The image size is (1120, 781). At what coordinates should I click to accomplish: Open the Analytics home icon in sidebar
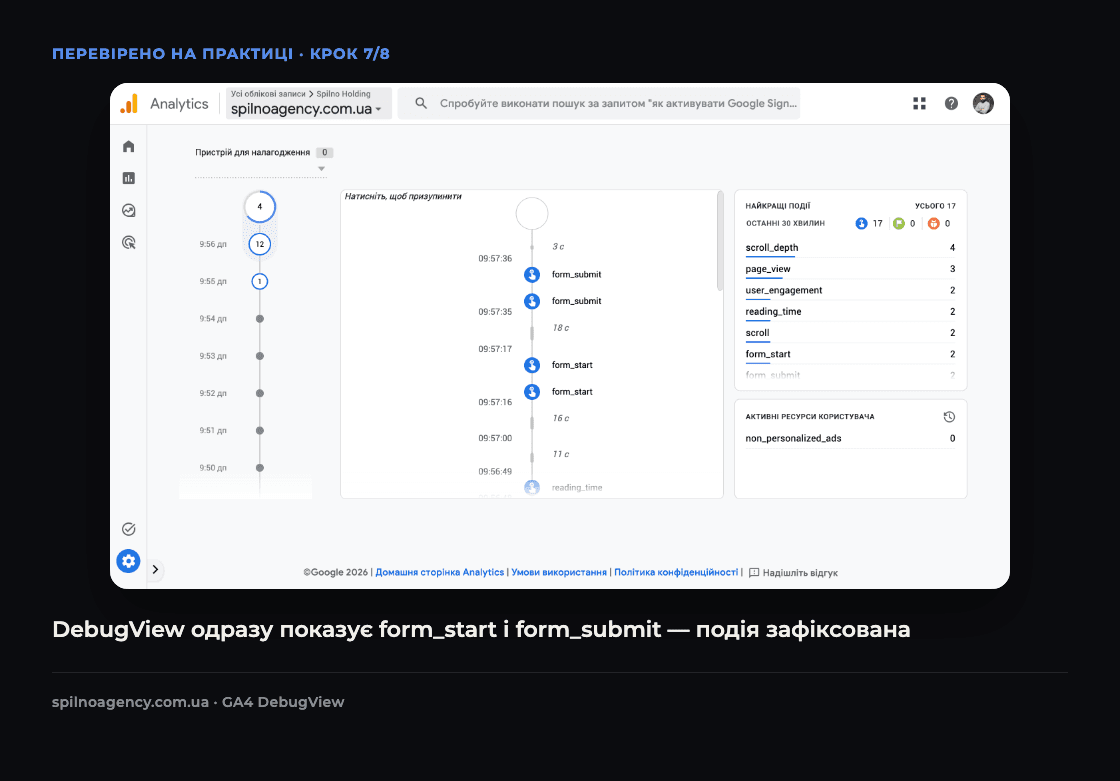coord(129,146)
